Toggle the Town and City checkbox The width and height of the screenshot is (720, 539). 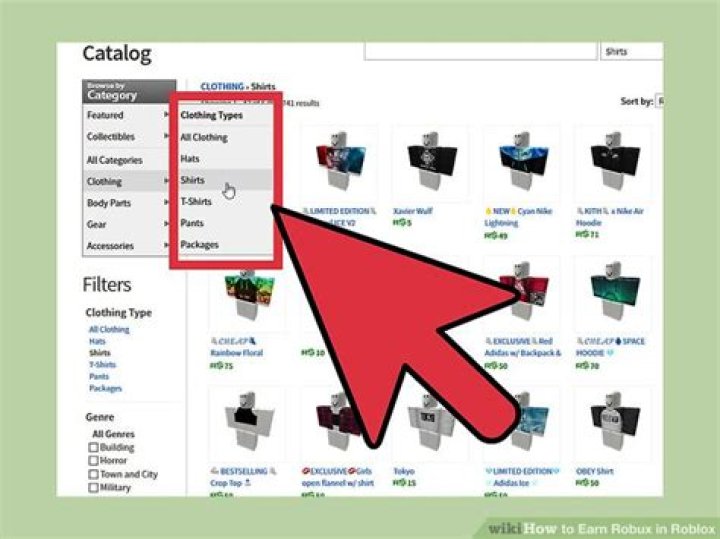[94, 474]
